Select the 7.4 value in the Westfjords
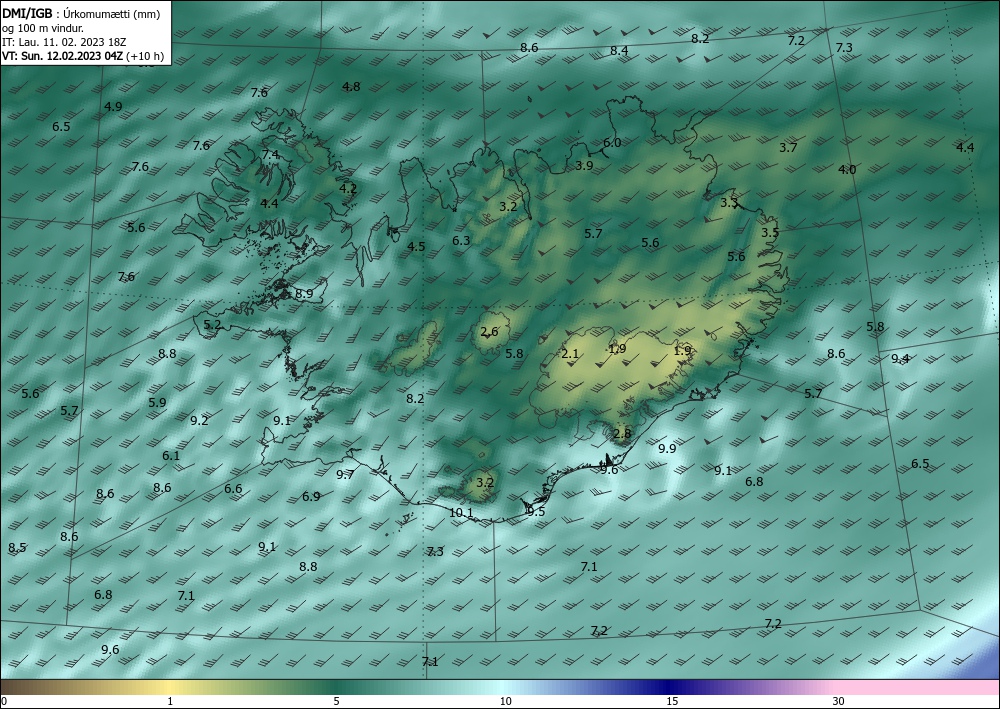The height and width of the screenshot is (709, 1000). tap(270, 154)
